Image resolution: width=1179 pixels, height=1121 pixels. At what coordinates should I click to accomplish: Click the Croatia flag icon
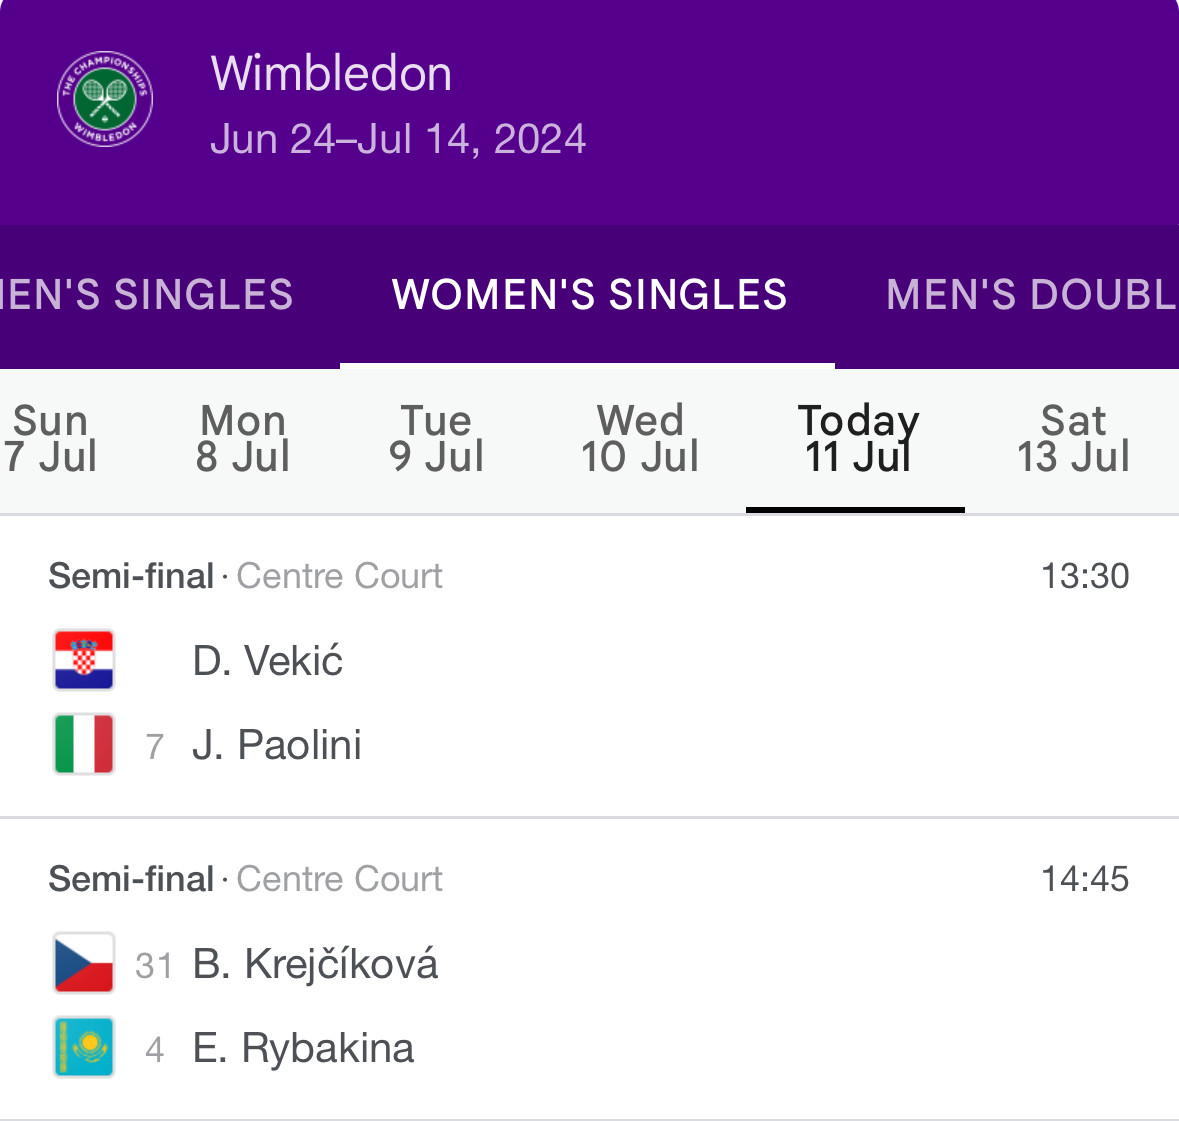[x=84, y=660]
